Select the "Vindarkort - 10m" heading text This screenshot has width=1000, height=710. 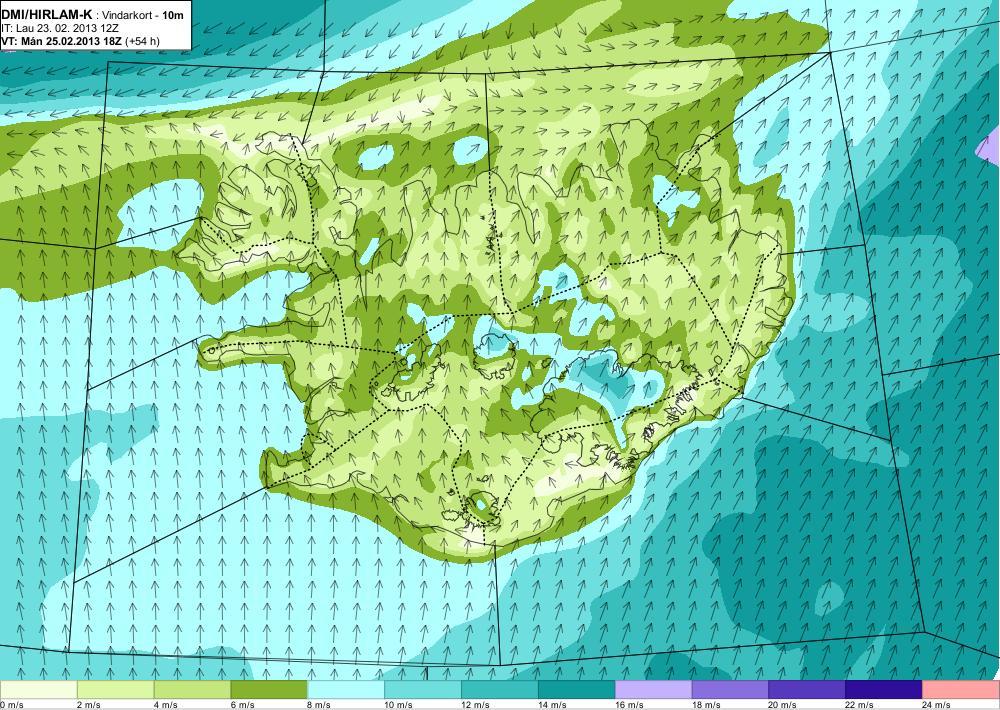click(143, 13)
